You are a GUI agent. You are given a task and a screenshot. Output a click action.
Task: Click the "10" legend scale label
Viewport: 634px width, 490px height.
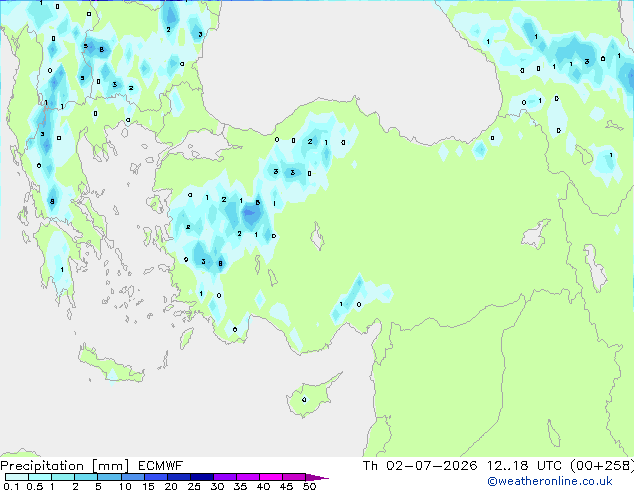(125, 486)
